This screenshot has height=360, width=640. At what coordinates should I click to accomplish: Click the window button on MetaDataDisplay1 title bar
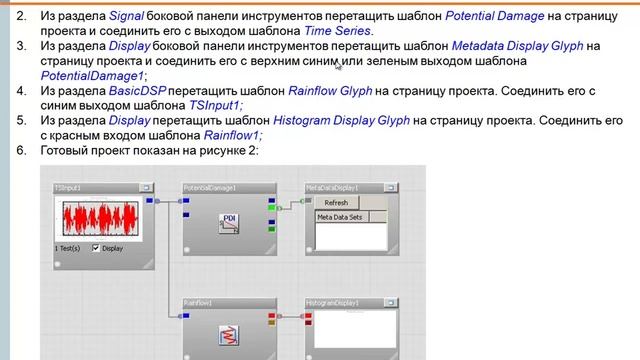(x=391, y=187)
